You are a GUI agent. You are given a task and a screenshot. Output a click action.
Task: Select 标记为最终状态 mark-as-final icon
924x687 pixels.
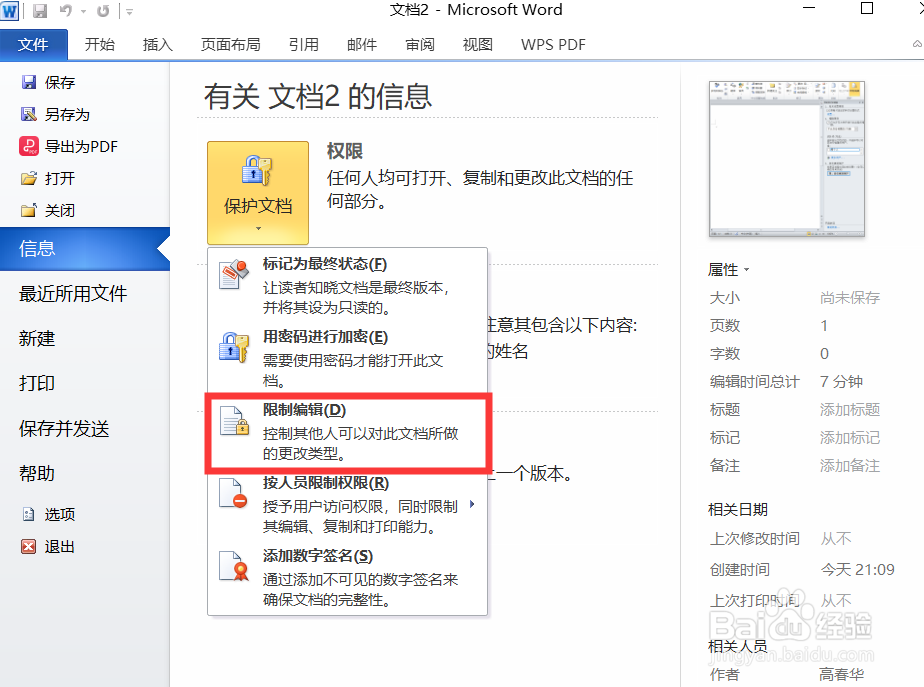point(232,274)
